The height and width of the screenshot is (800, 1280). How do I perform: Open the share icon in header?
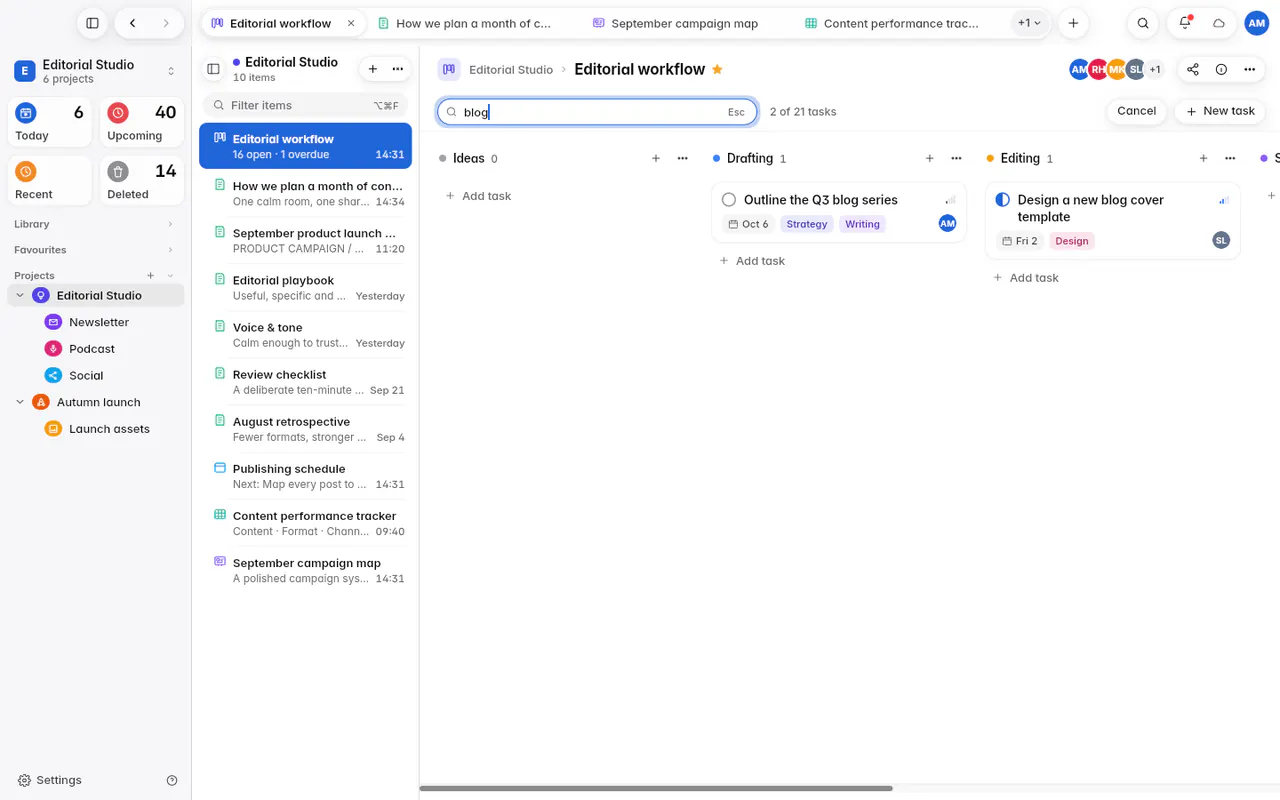tap(1193, 69)
